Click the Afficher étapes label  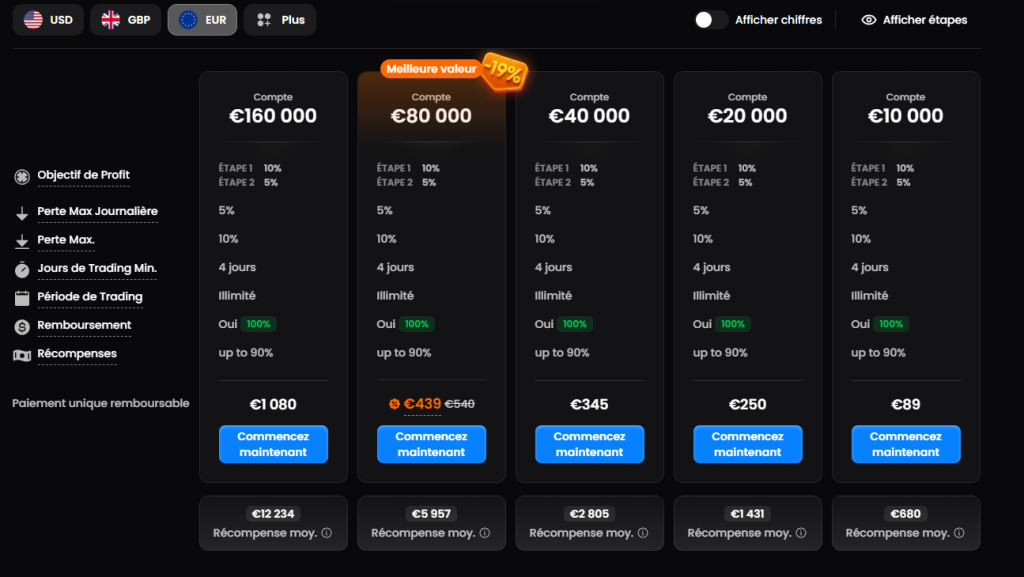[925, 20]
